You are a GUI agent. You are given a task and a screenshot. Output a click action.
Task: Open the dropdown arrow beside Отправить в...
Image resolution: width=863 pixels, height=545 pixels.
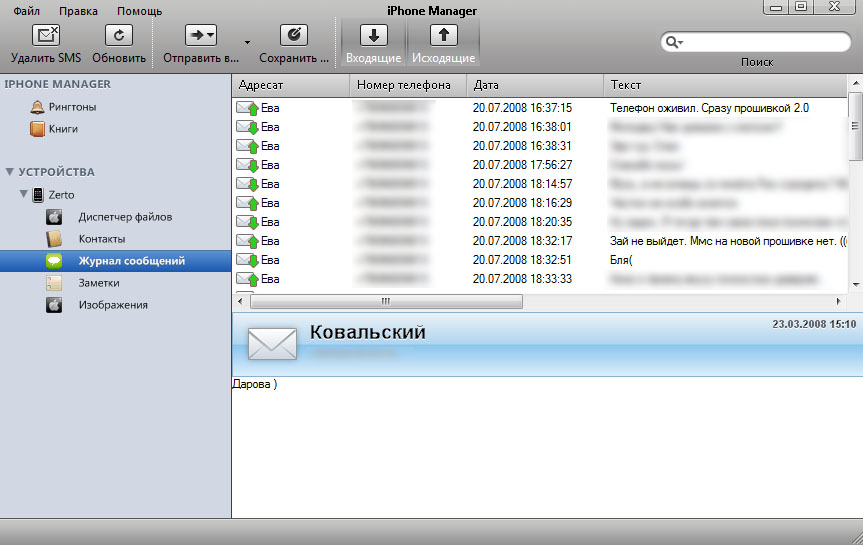247,42
